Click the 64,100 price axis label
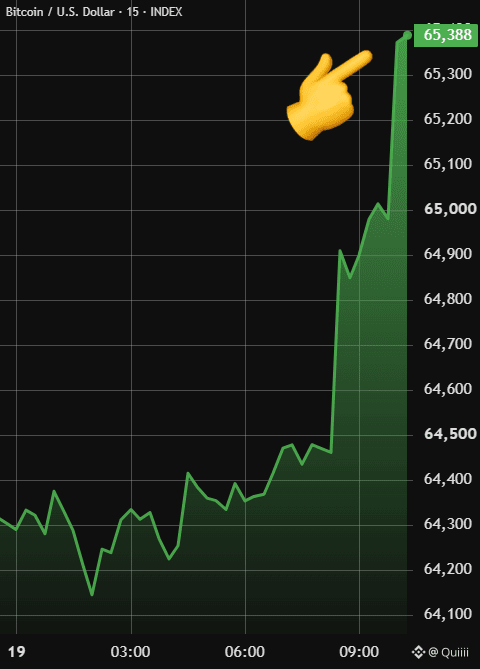 448,614
